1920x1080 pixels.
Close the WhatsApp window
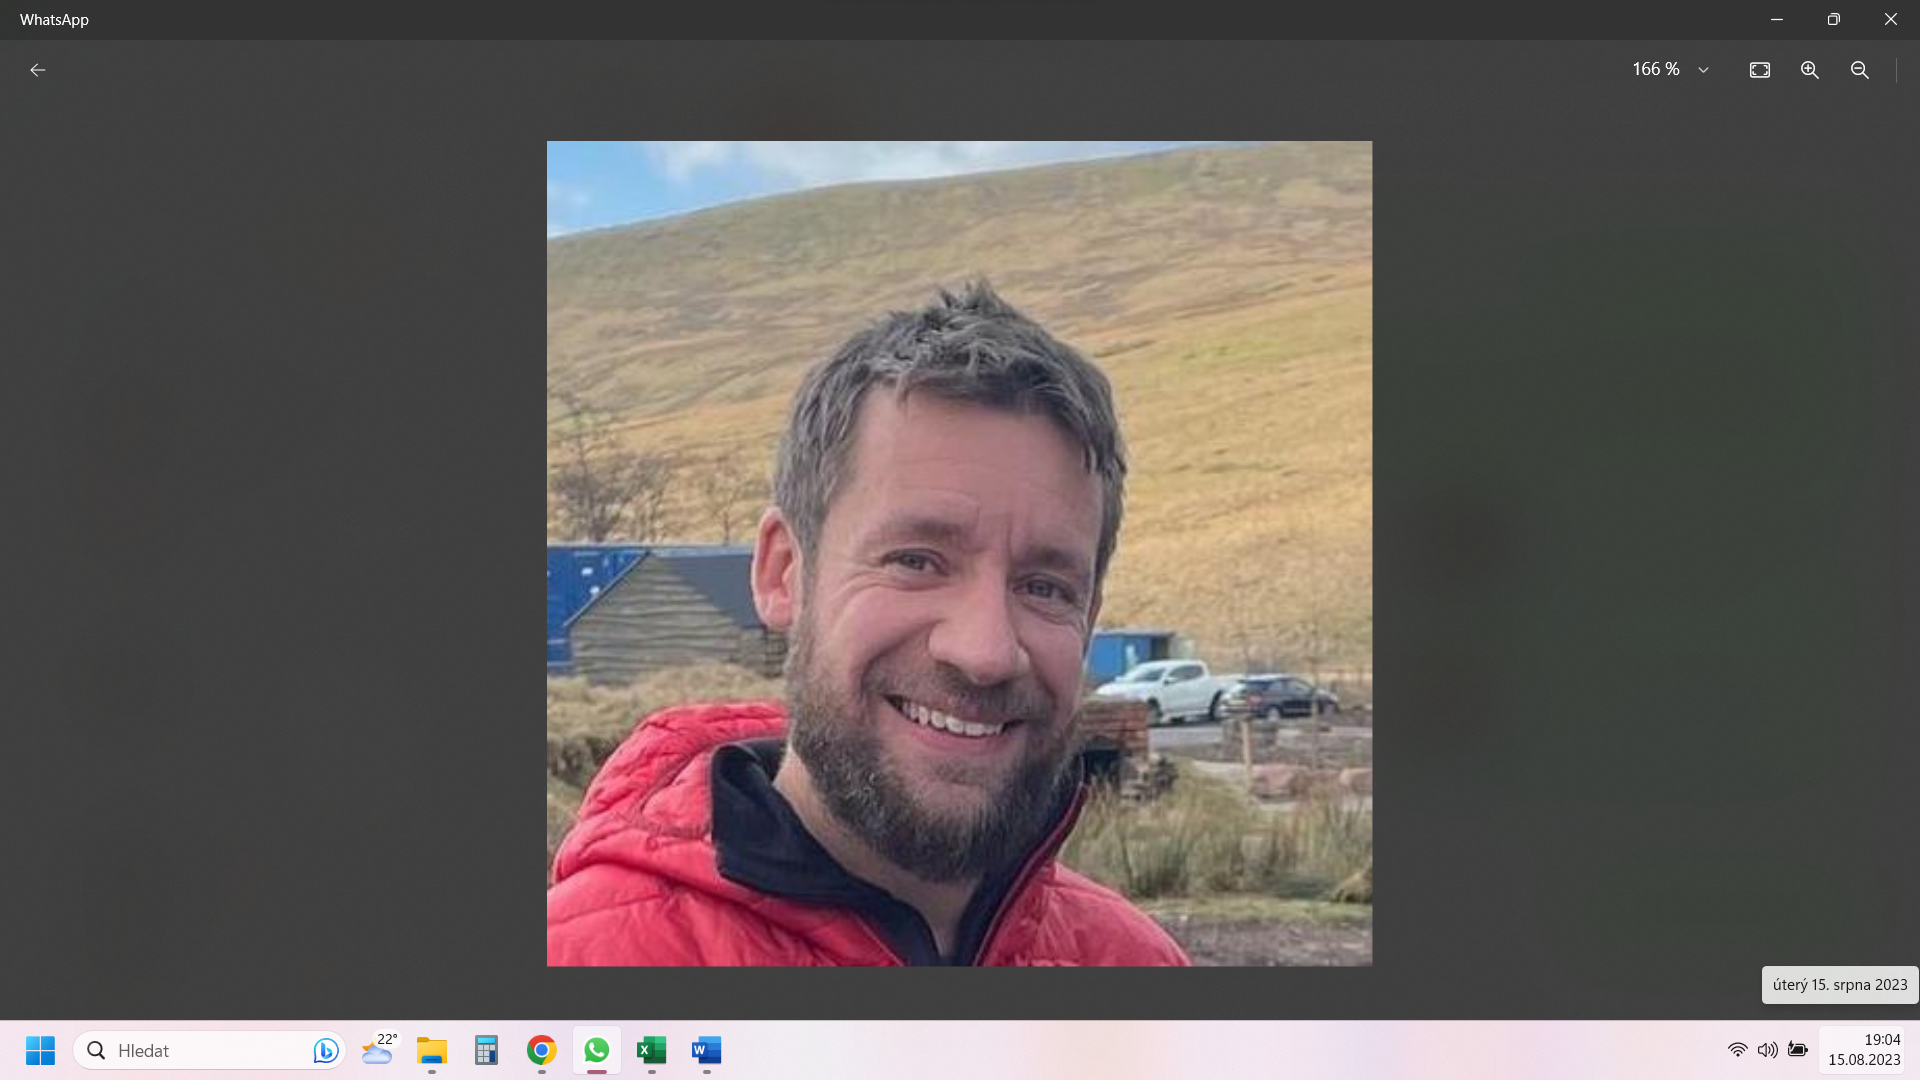1890,19
